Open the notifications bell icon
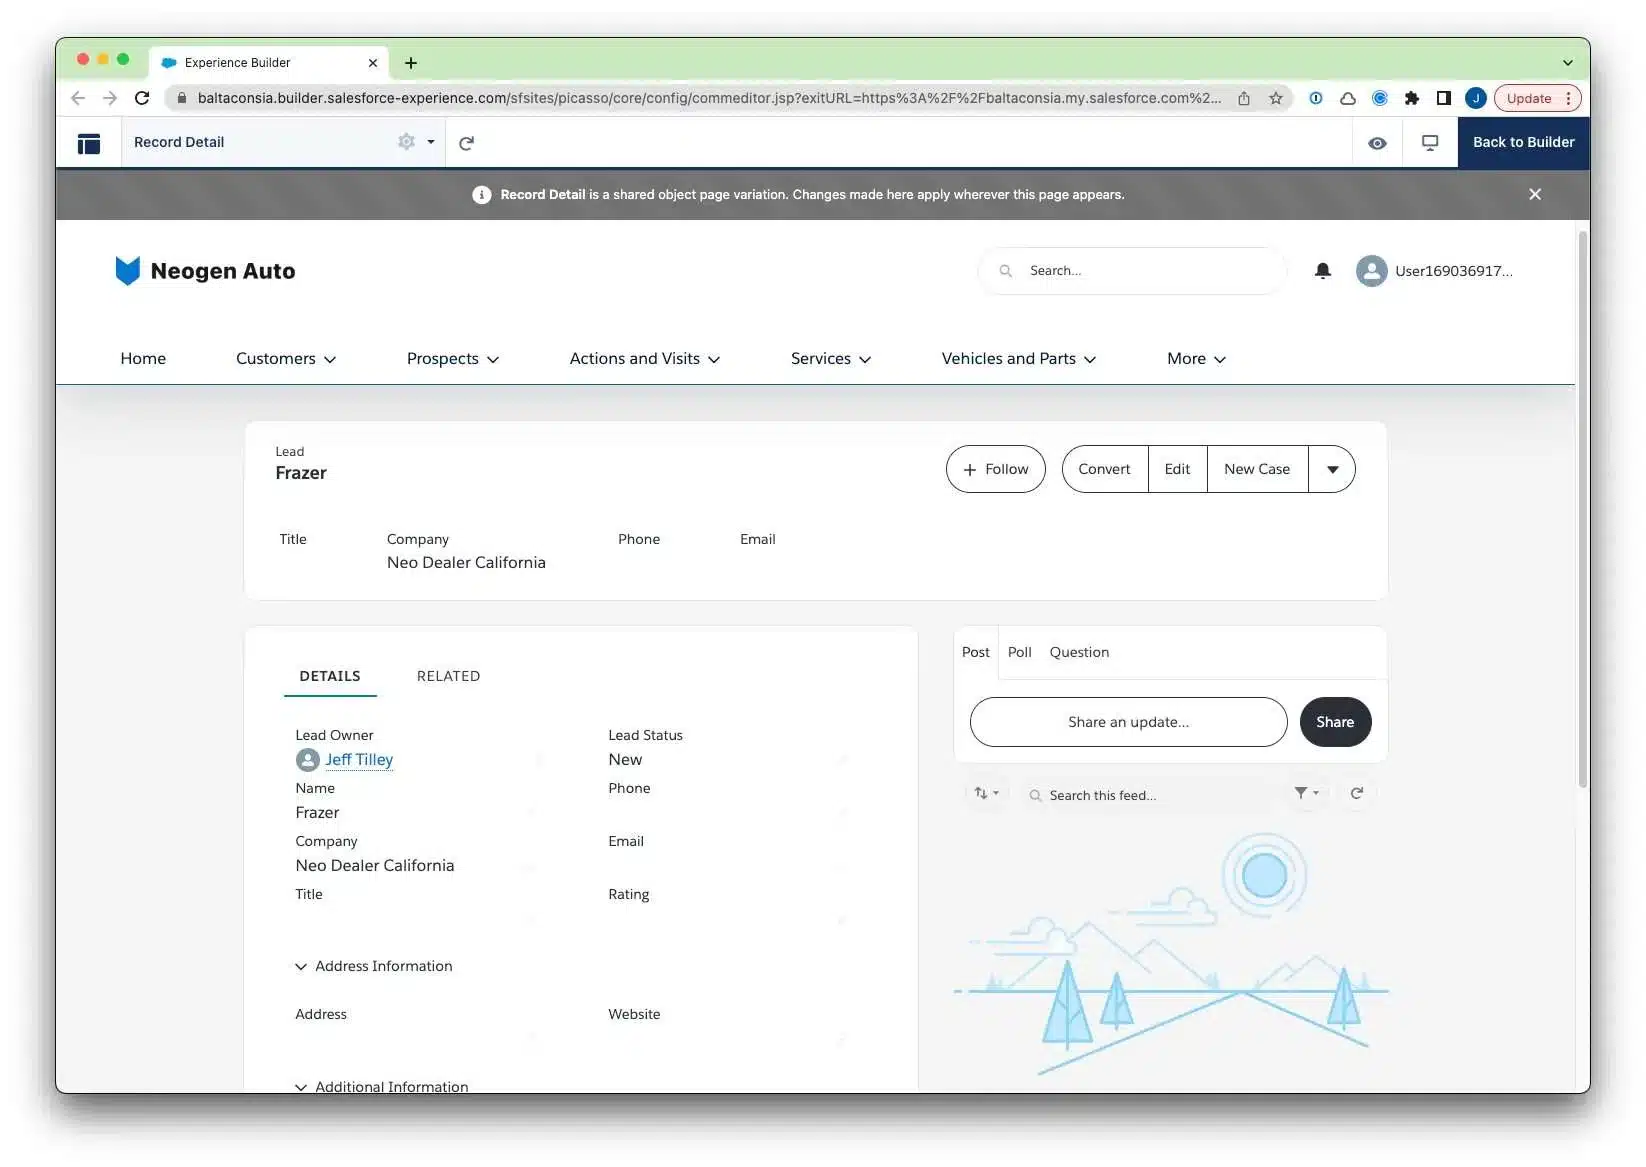This screenshot has height=1167, width=1646. (1322, 271)
